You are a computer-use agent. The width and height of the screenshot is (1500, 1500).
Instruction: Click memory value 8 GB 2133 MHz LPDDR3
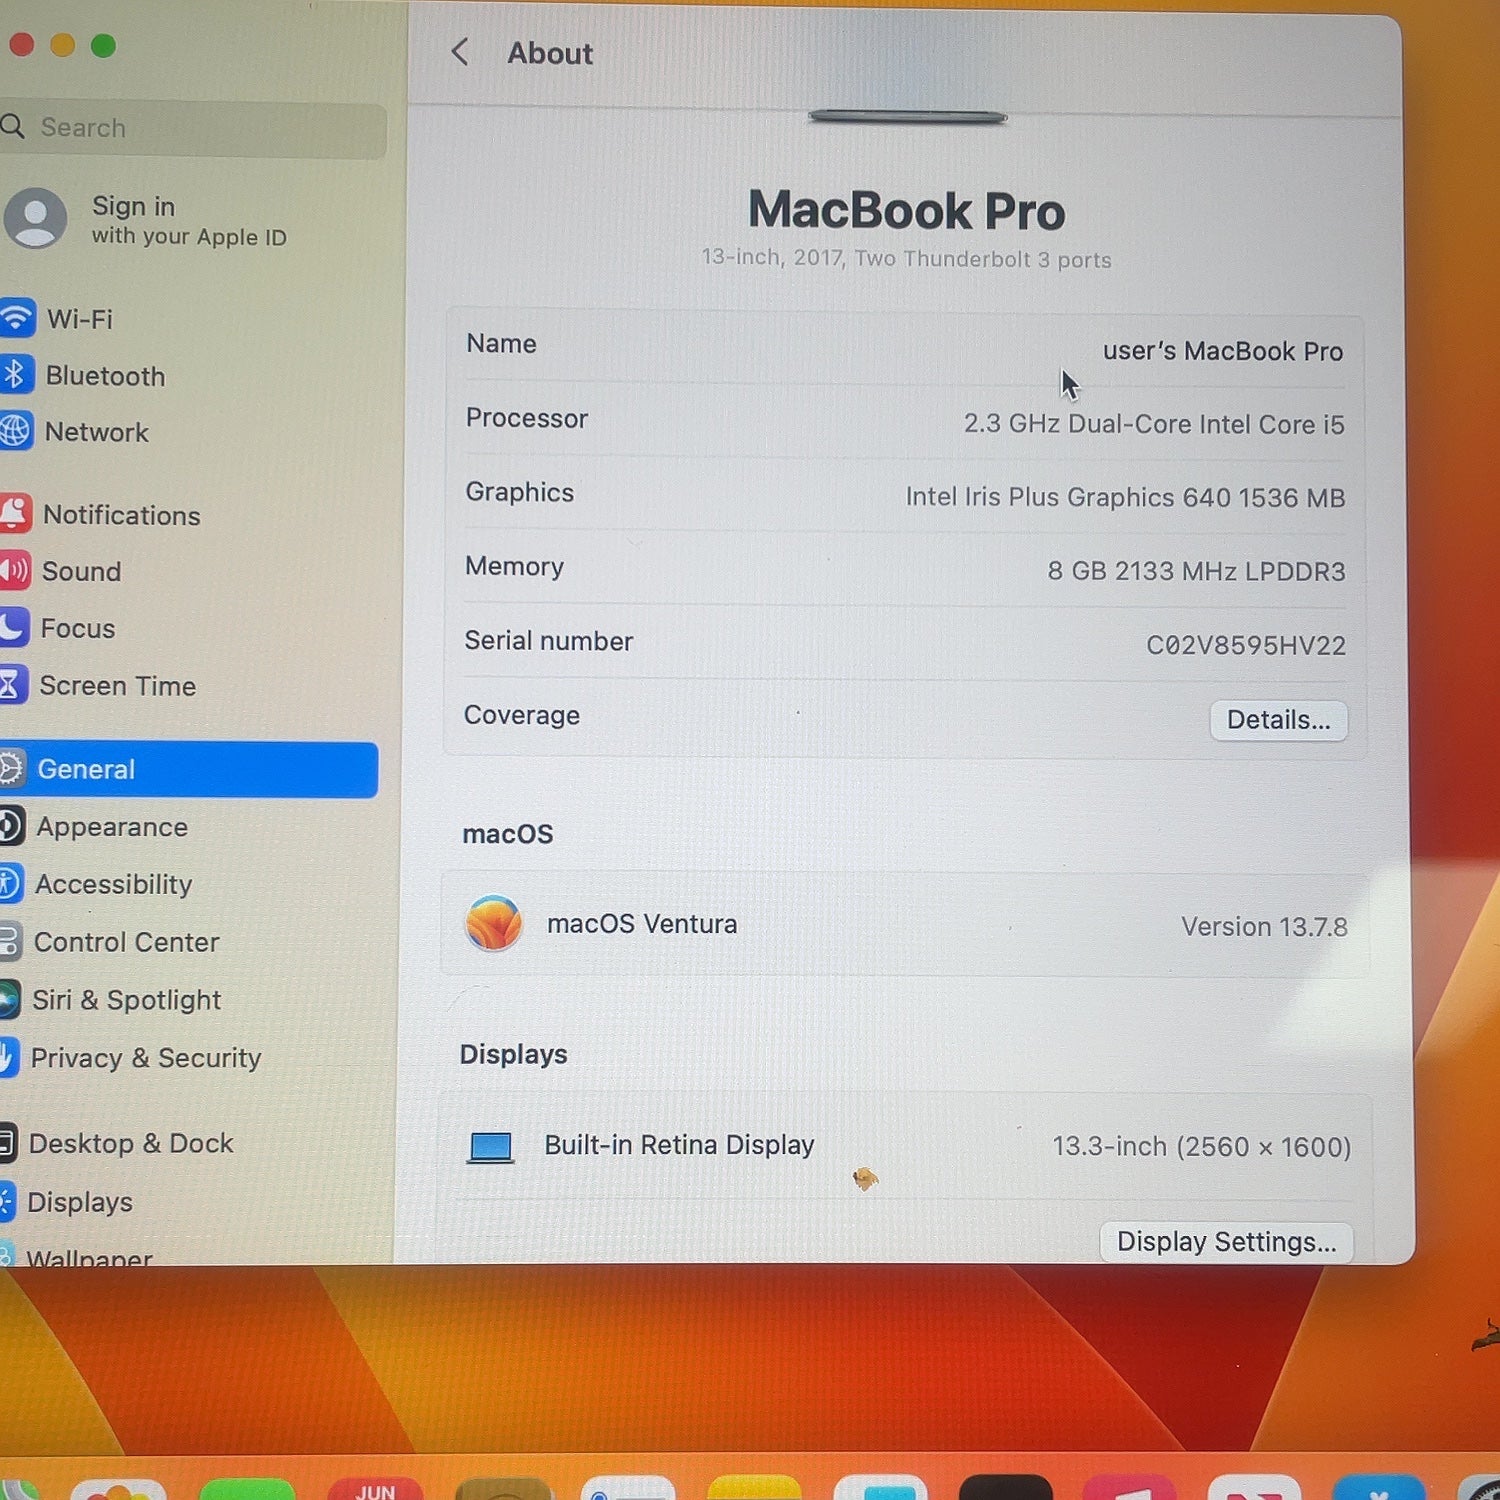pyautogui.click(x=1196, y=571)
